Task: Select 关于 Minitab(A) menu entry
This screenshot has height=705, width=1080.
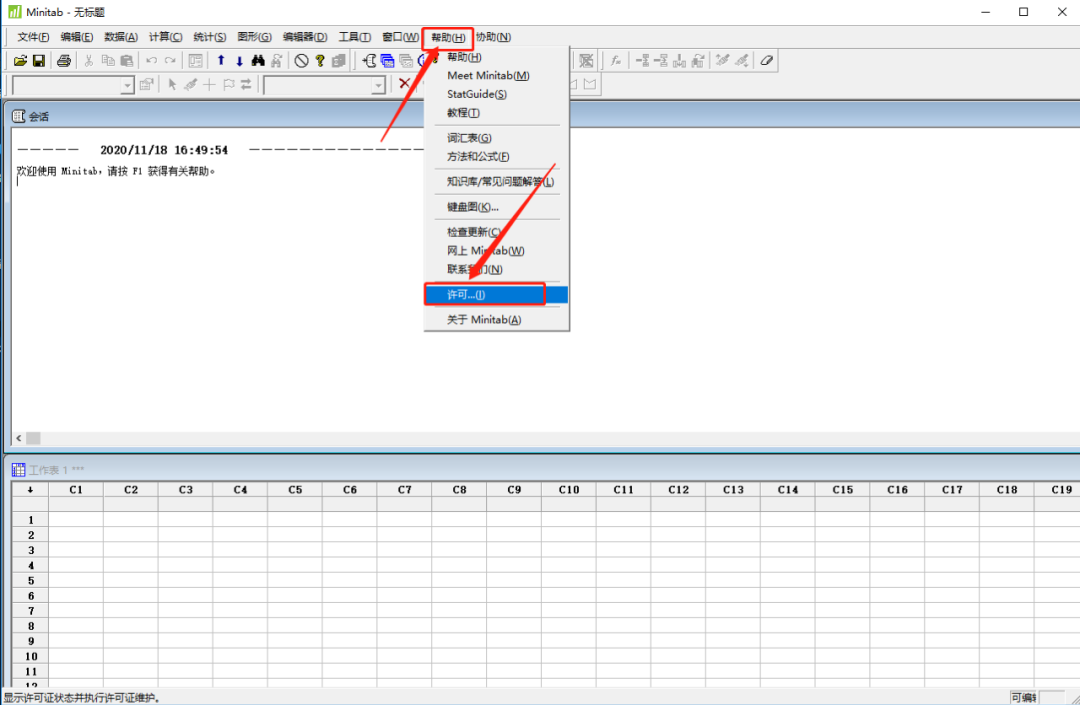Action: pyautogui.click(x=497, y=319)
